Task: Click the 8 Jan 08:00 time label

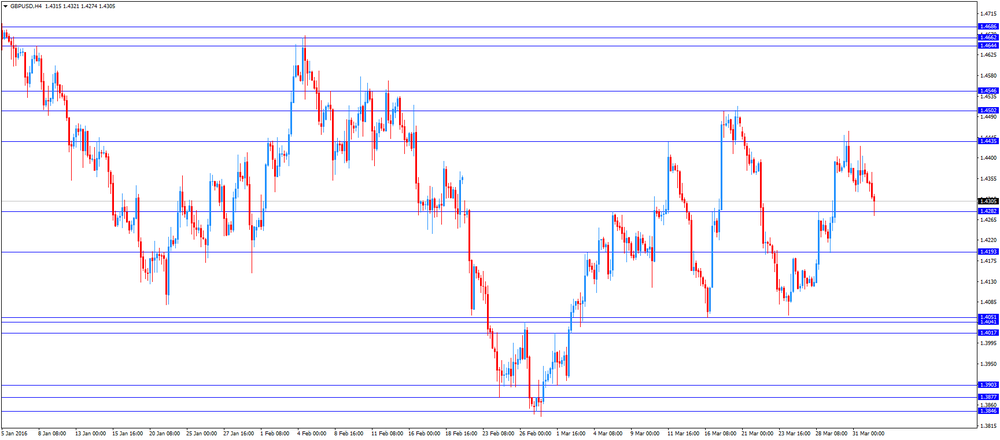Action: pyautogui.click(x=51, y=434)
